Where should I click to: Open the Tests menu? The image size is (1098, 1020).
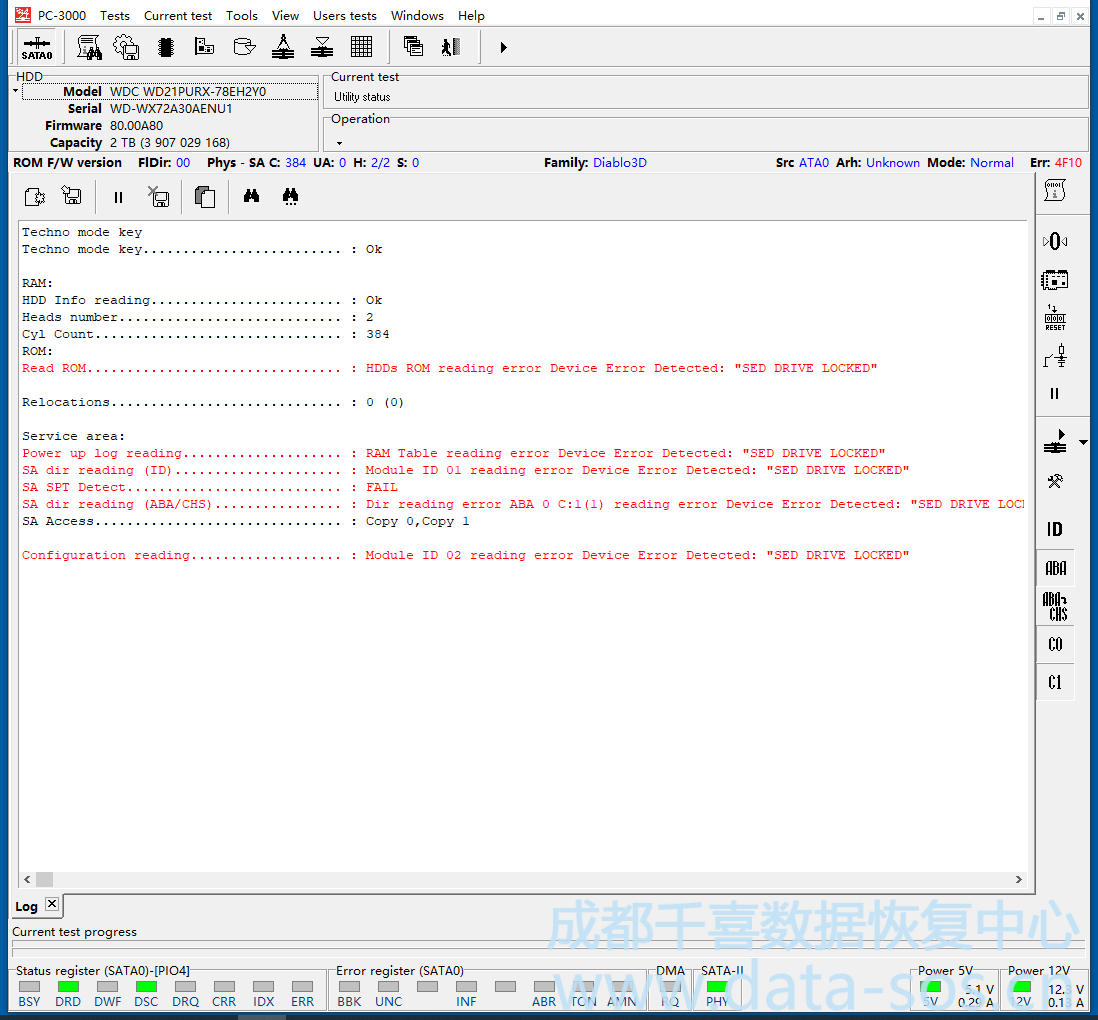point(115,15)
